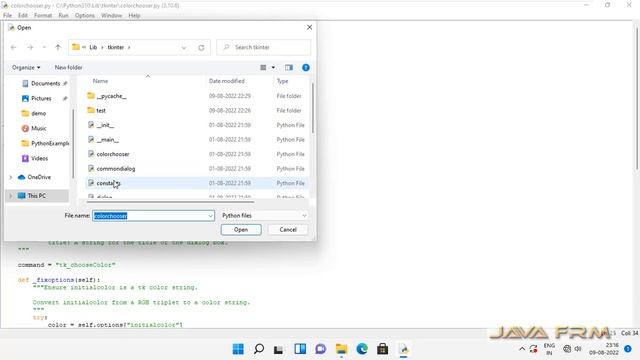Open the Format menu in IDLE

pyautogui.click(x=43, y=16)
